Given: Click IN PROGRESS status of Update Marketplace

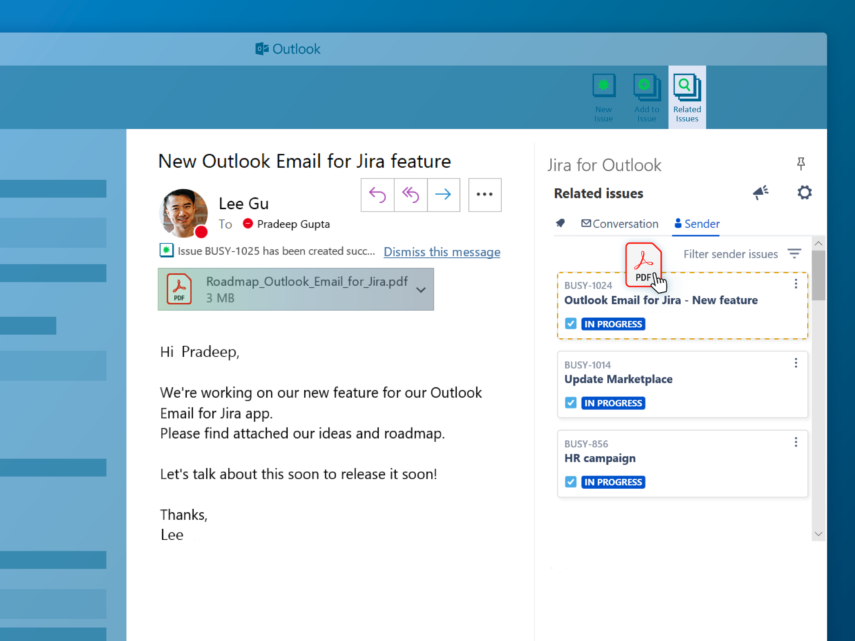Looking at the screenshot, I should 613,403.
